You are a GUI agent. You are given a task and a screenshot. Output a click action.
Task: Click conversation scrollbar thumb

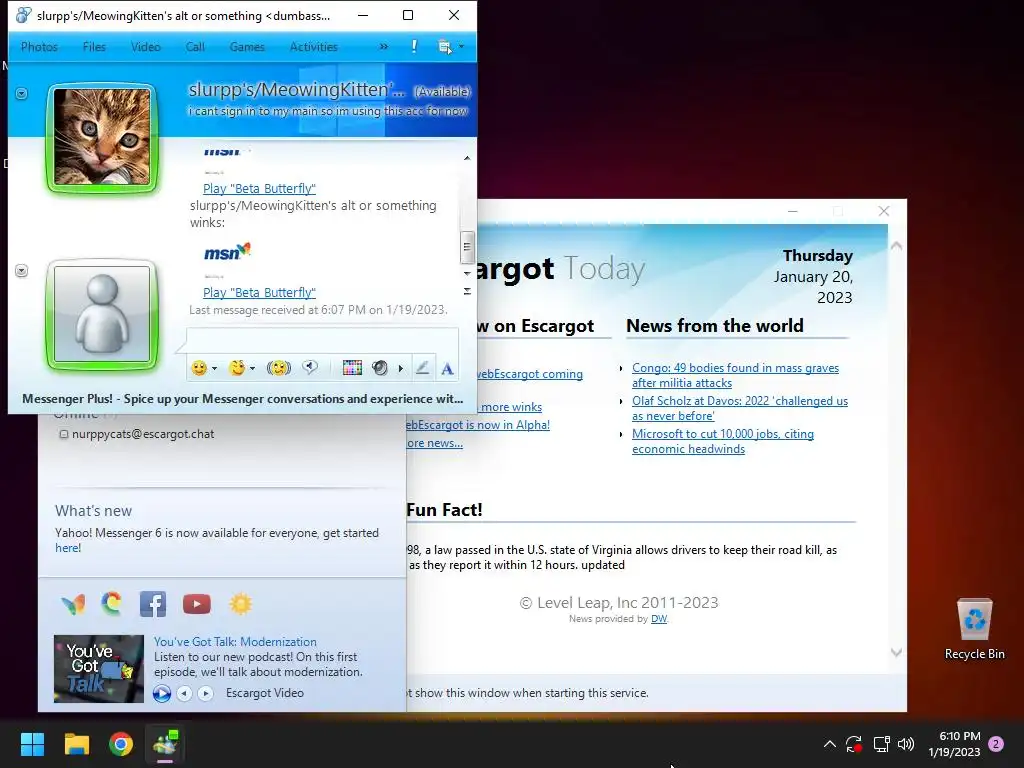[x=466, y=247]
